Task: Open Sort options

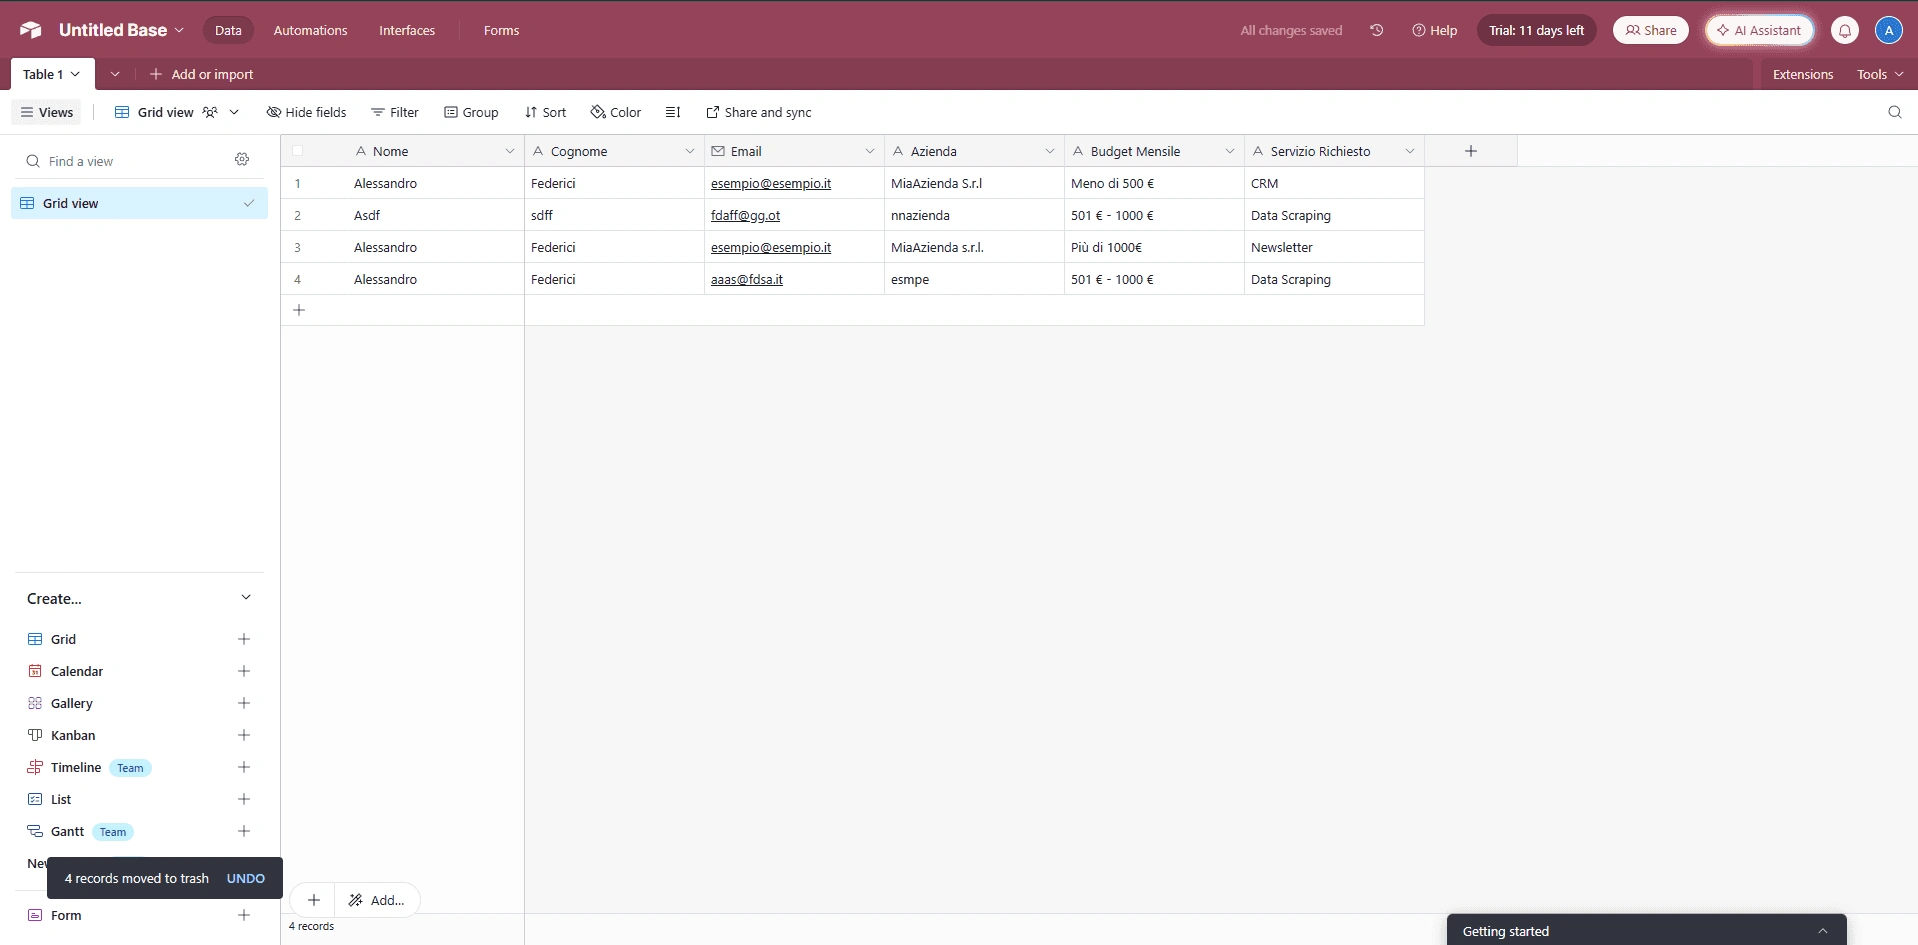Action: (545, 112)
